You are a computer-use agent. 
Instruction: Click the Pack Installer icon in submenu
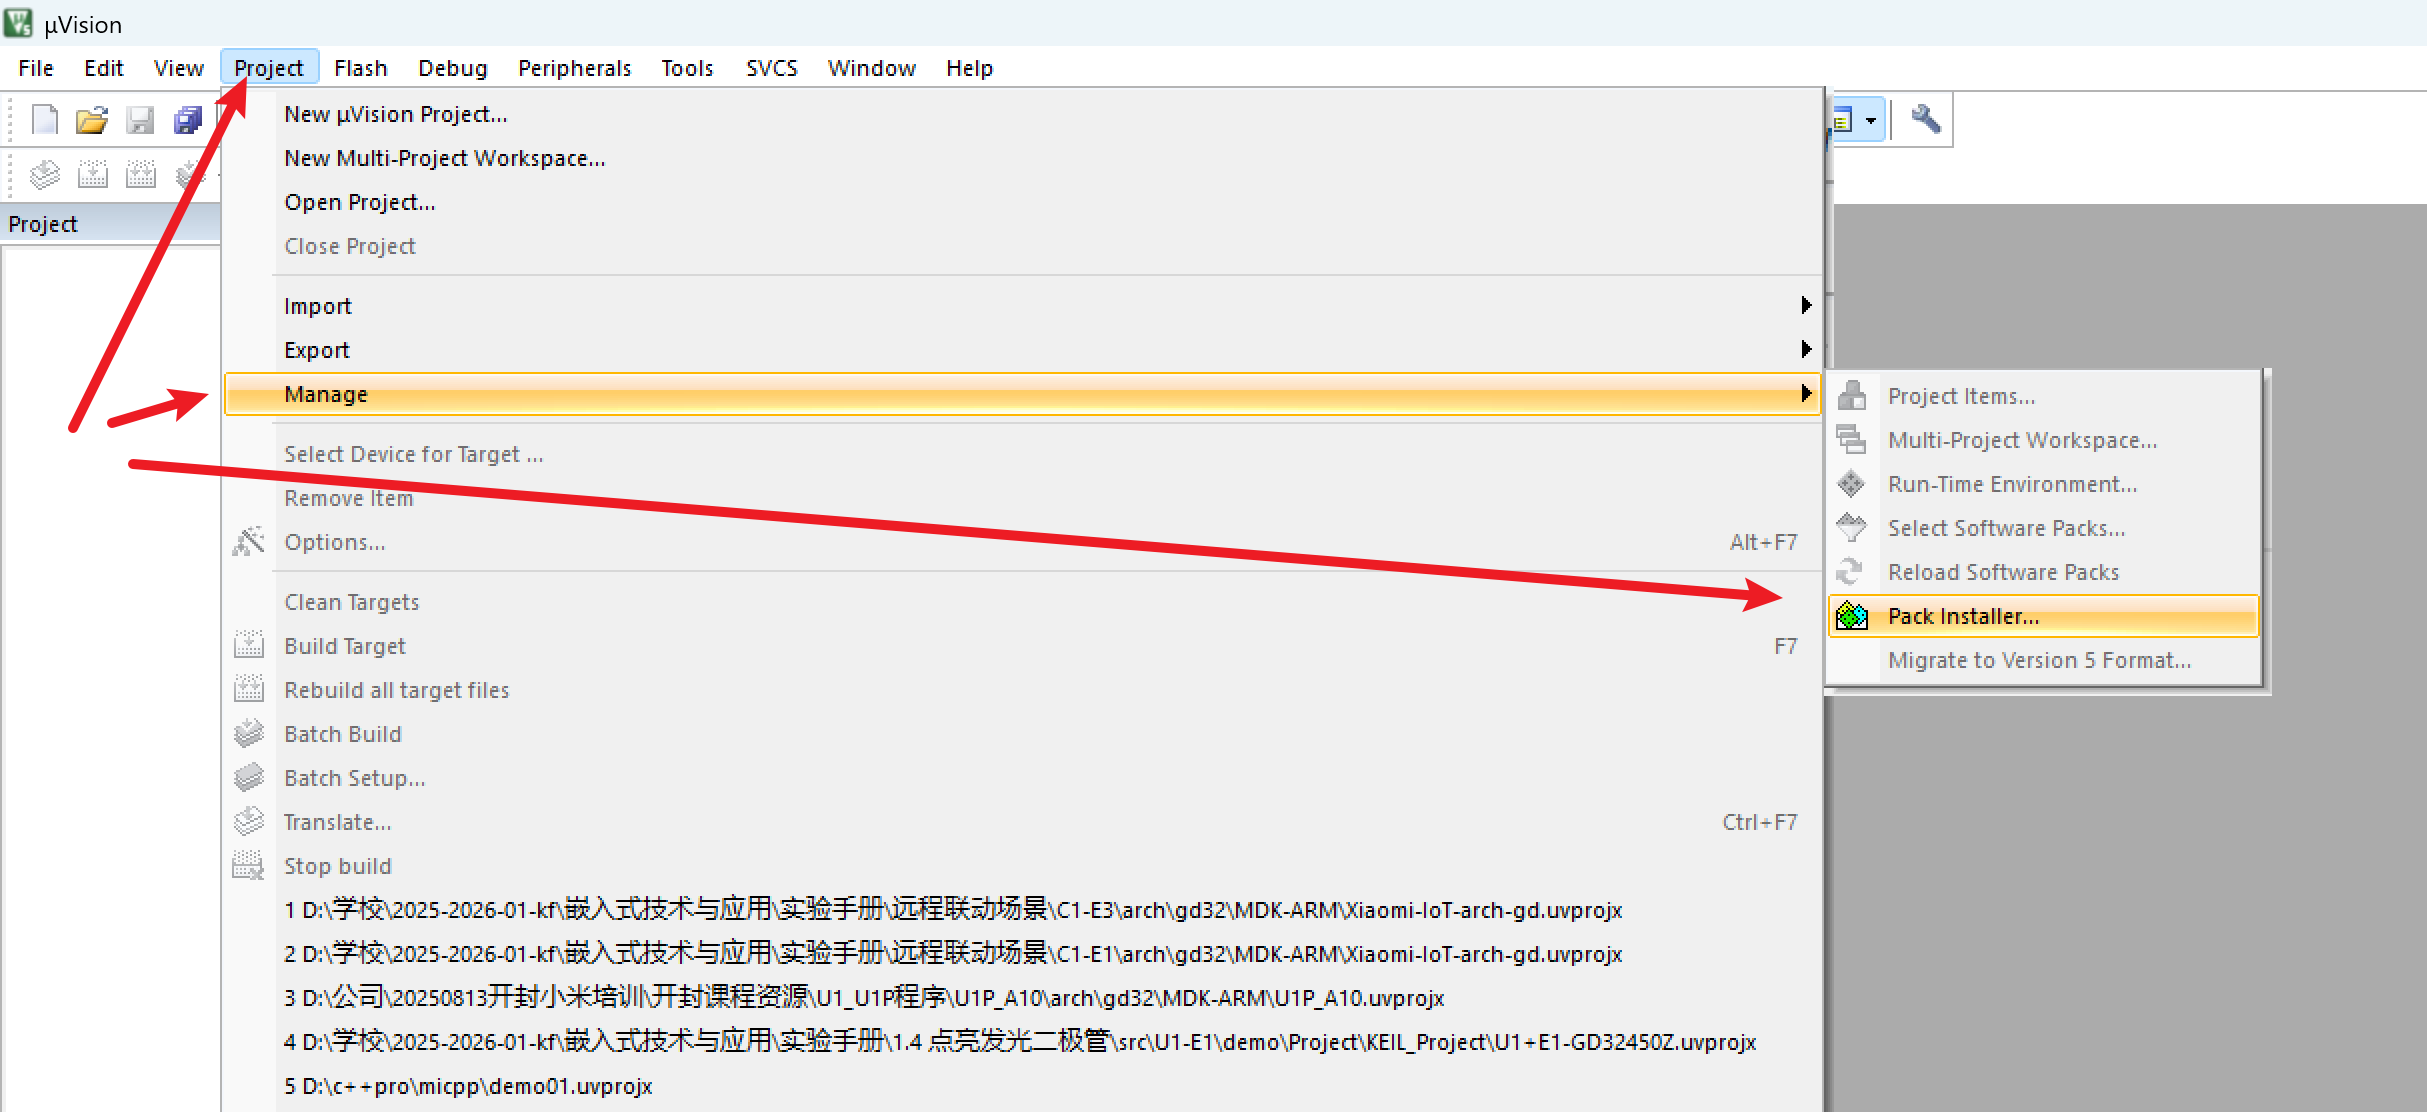1852,616
